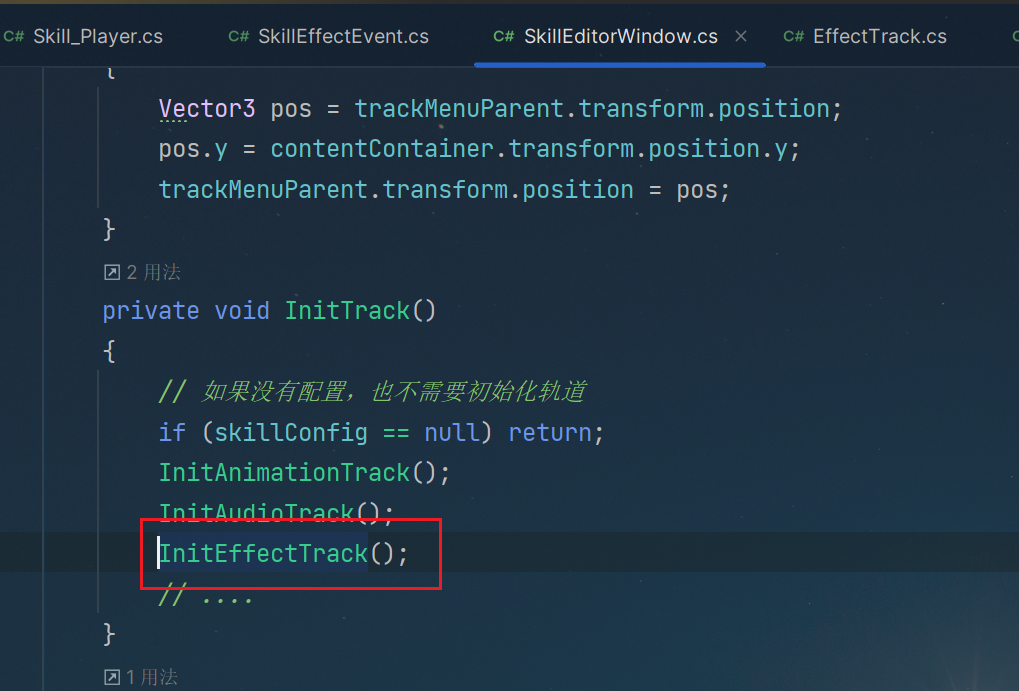Viewport: 1019px width, 691px height.
Task: Click the Vector3 type name
Action: [207, 109]
